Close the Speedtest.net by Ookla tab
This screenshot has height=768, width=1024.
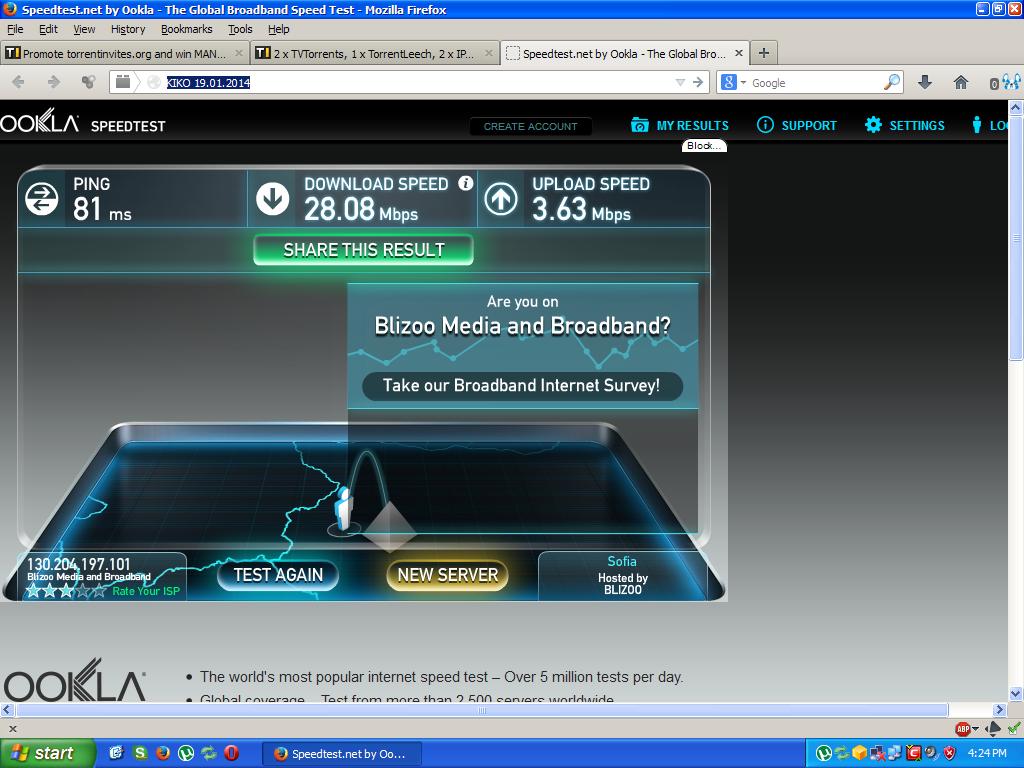[739, 53]
